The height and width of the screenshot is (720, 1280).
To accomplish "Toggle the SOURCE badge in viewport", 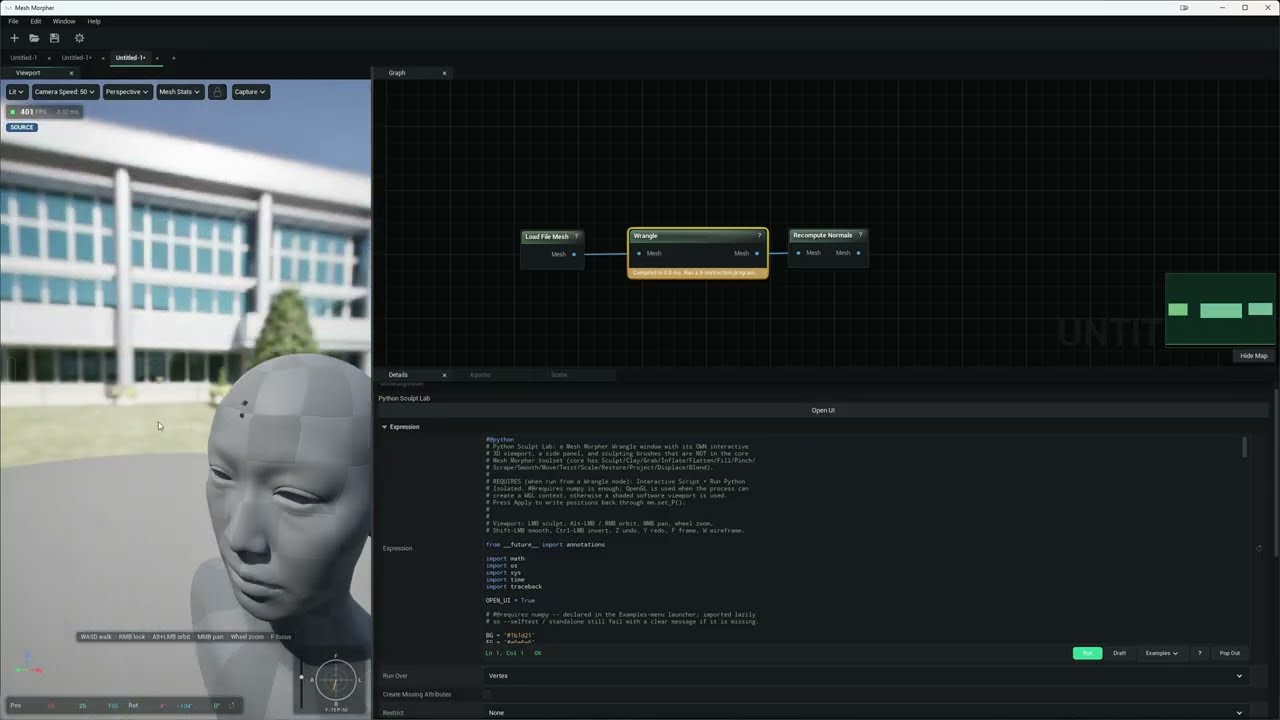I will coord(22,127).
